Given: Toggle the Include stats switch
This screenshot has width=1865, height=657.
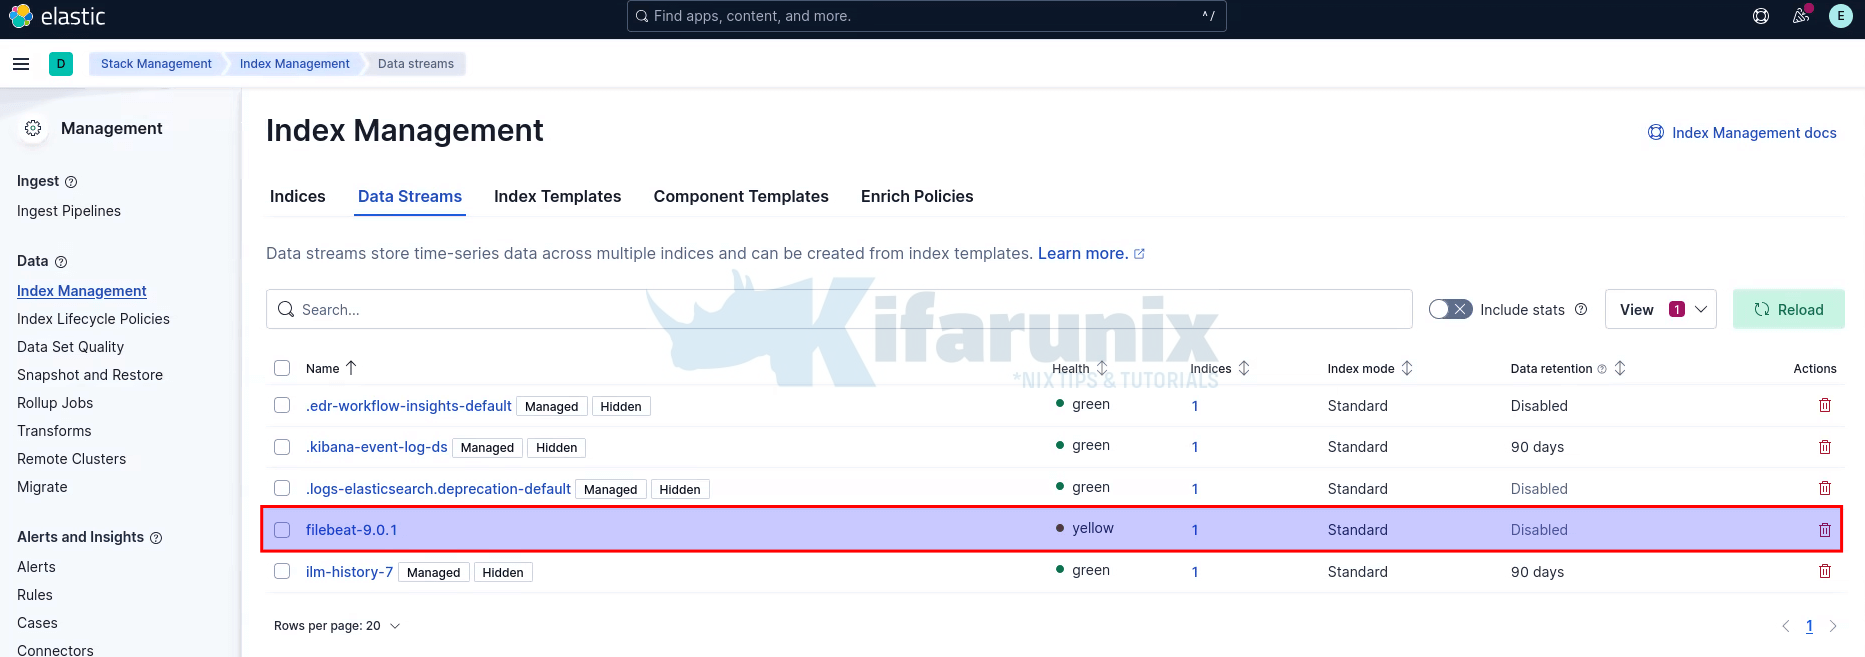Looking at the screenshot, I should [x=1450, y=310].
